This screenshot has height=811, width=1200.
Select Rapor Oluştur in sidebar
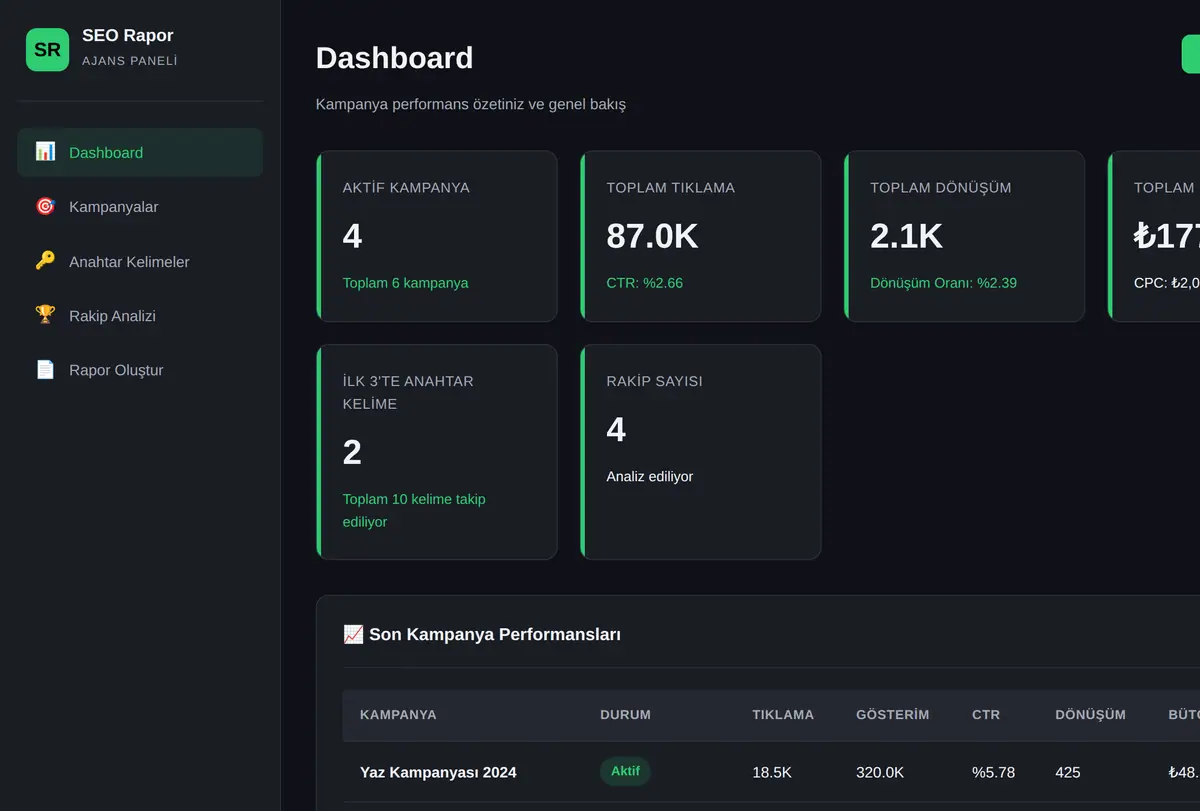(140, 370)
